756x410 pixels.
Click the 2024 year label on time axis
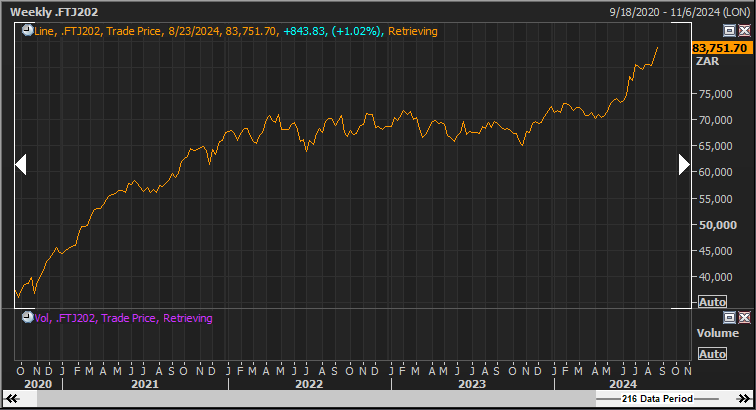[623, 384]
